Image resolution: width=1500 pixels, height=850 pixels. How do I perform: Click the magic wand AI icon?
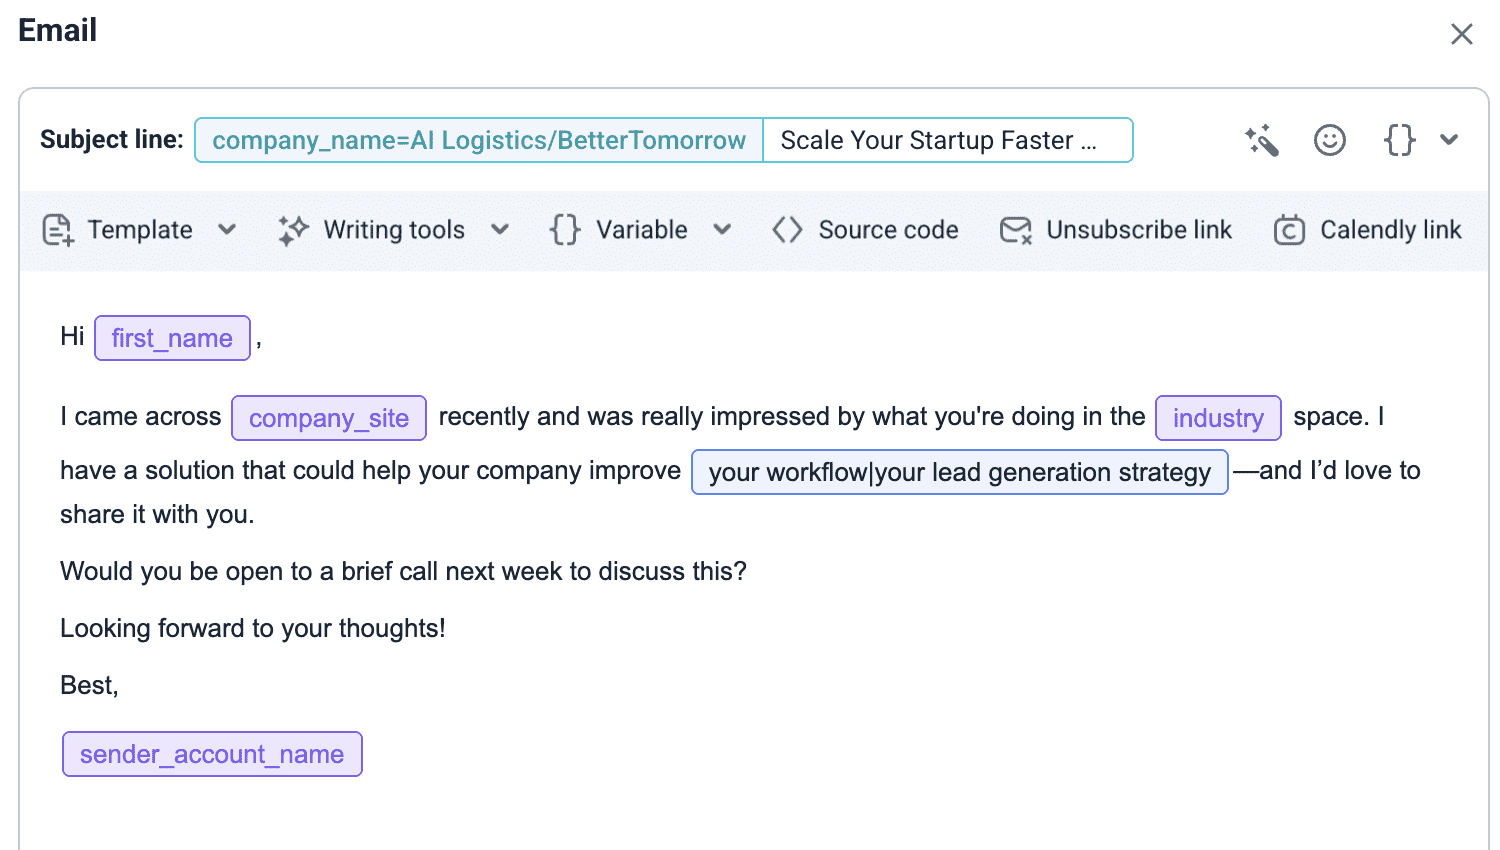tap(1262, 141)
